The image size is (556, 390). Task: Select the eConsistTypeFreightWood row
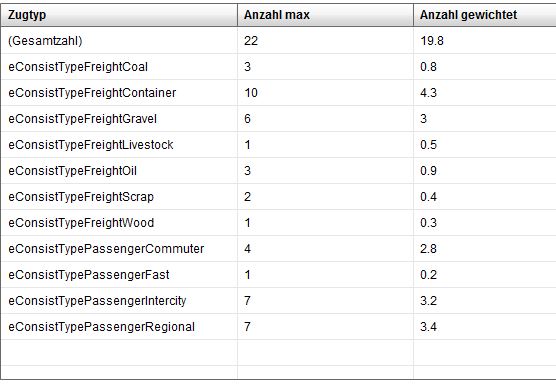pyautogui.click(x=278, y=223)
